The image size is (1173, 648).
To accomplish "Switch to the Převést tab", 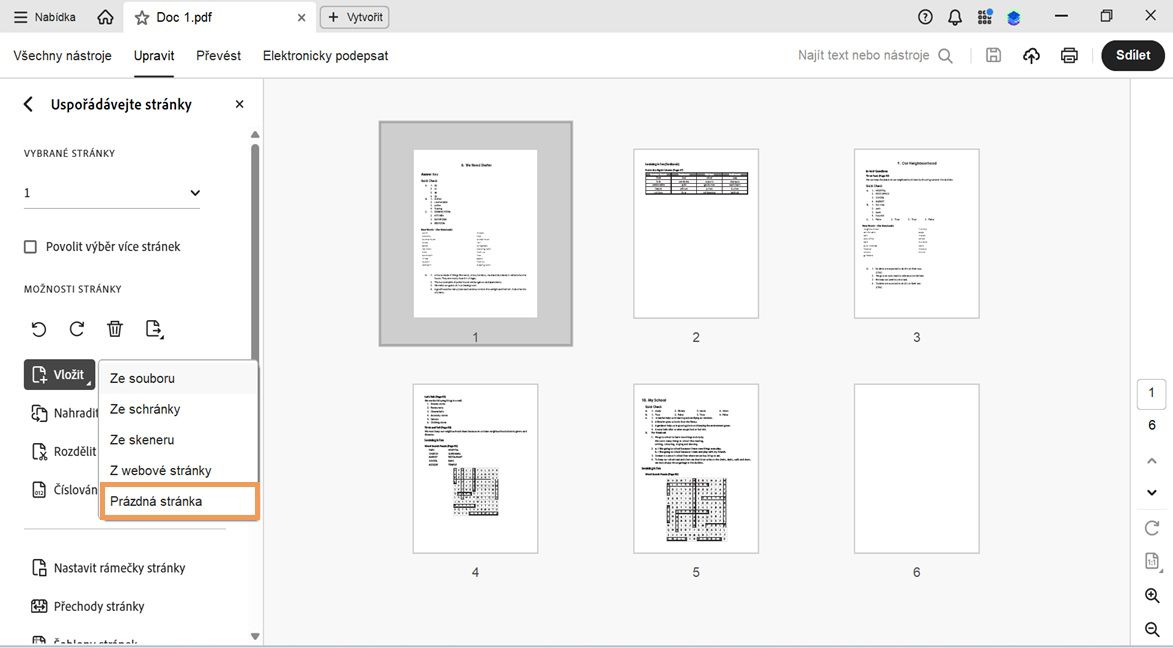I will point(218,55).
